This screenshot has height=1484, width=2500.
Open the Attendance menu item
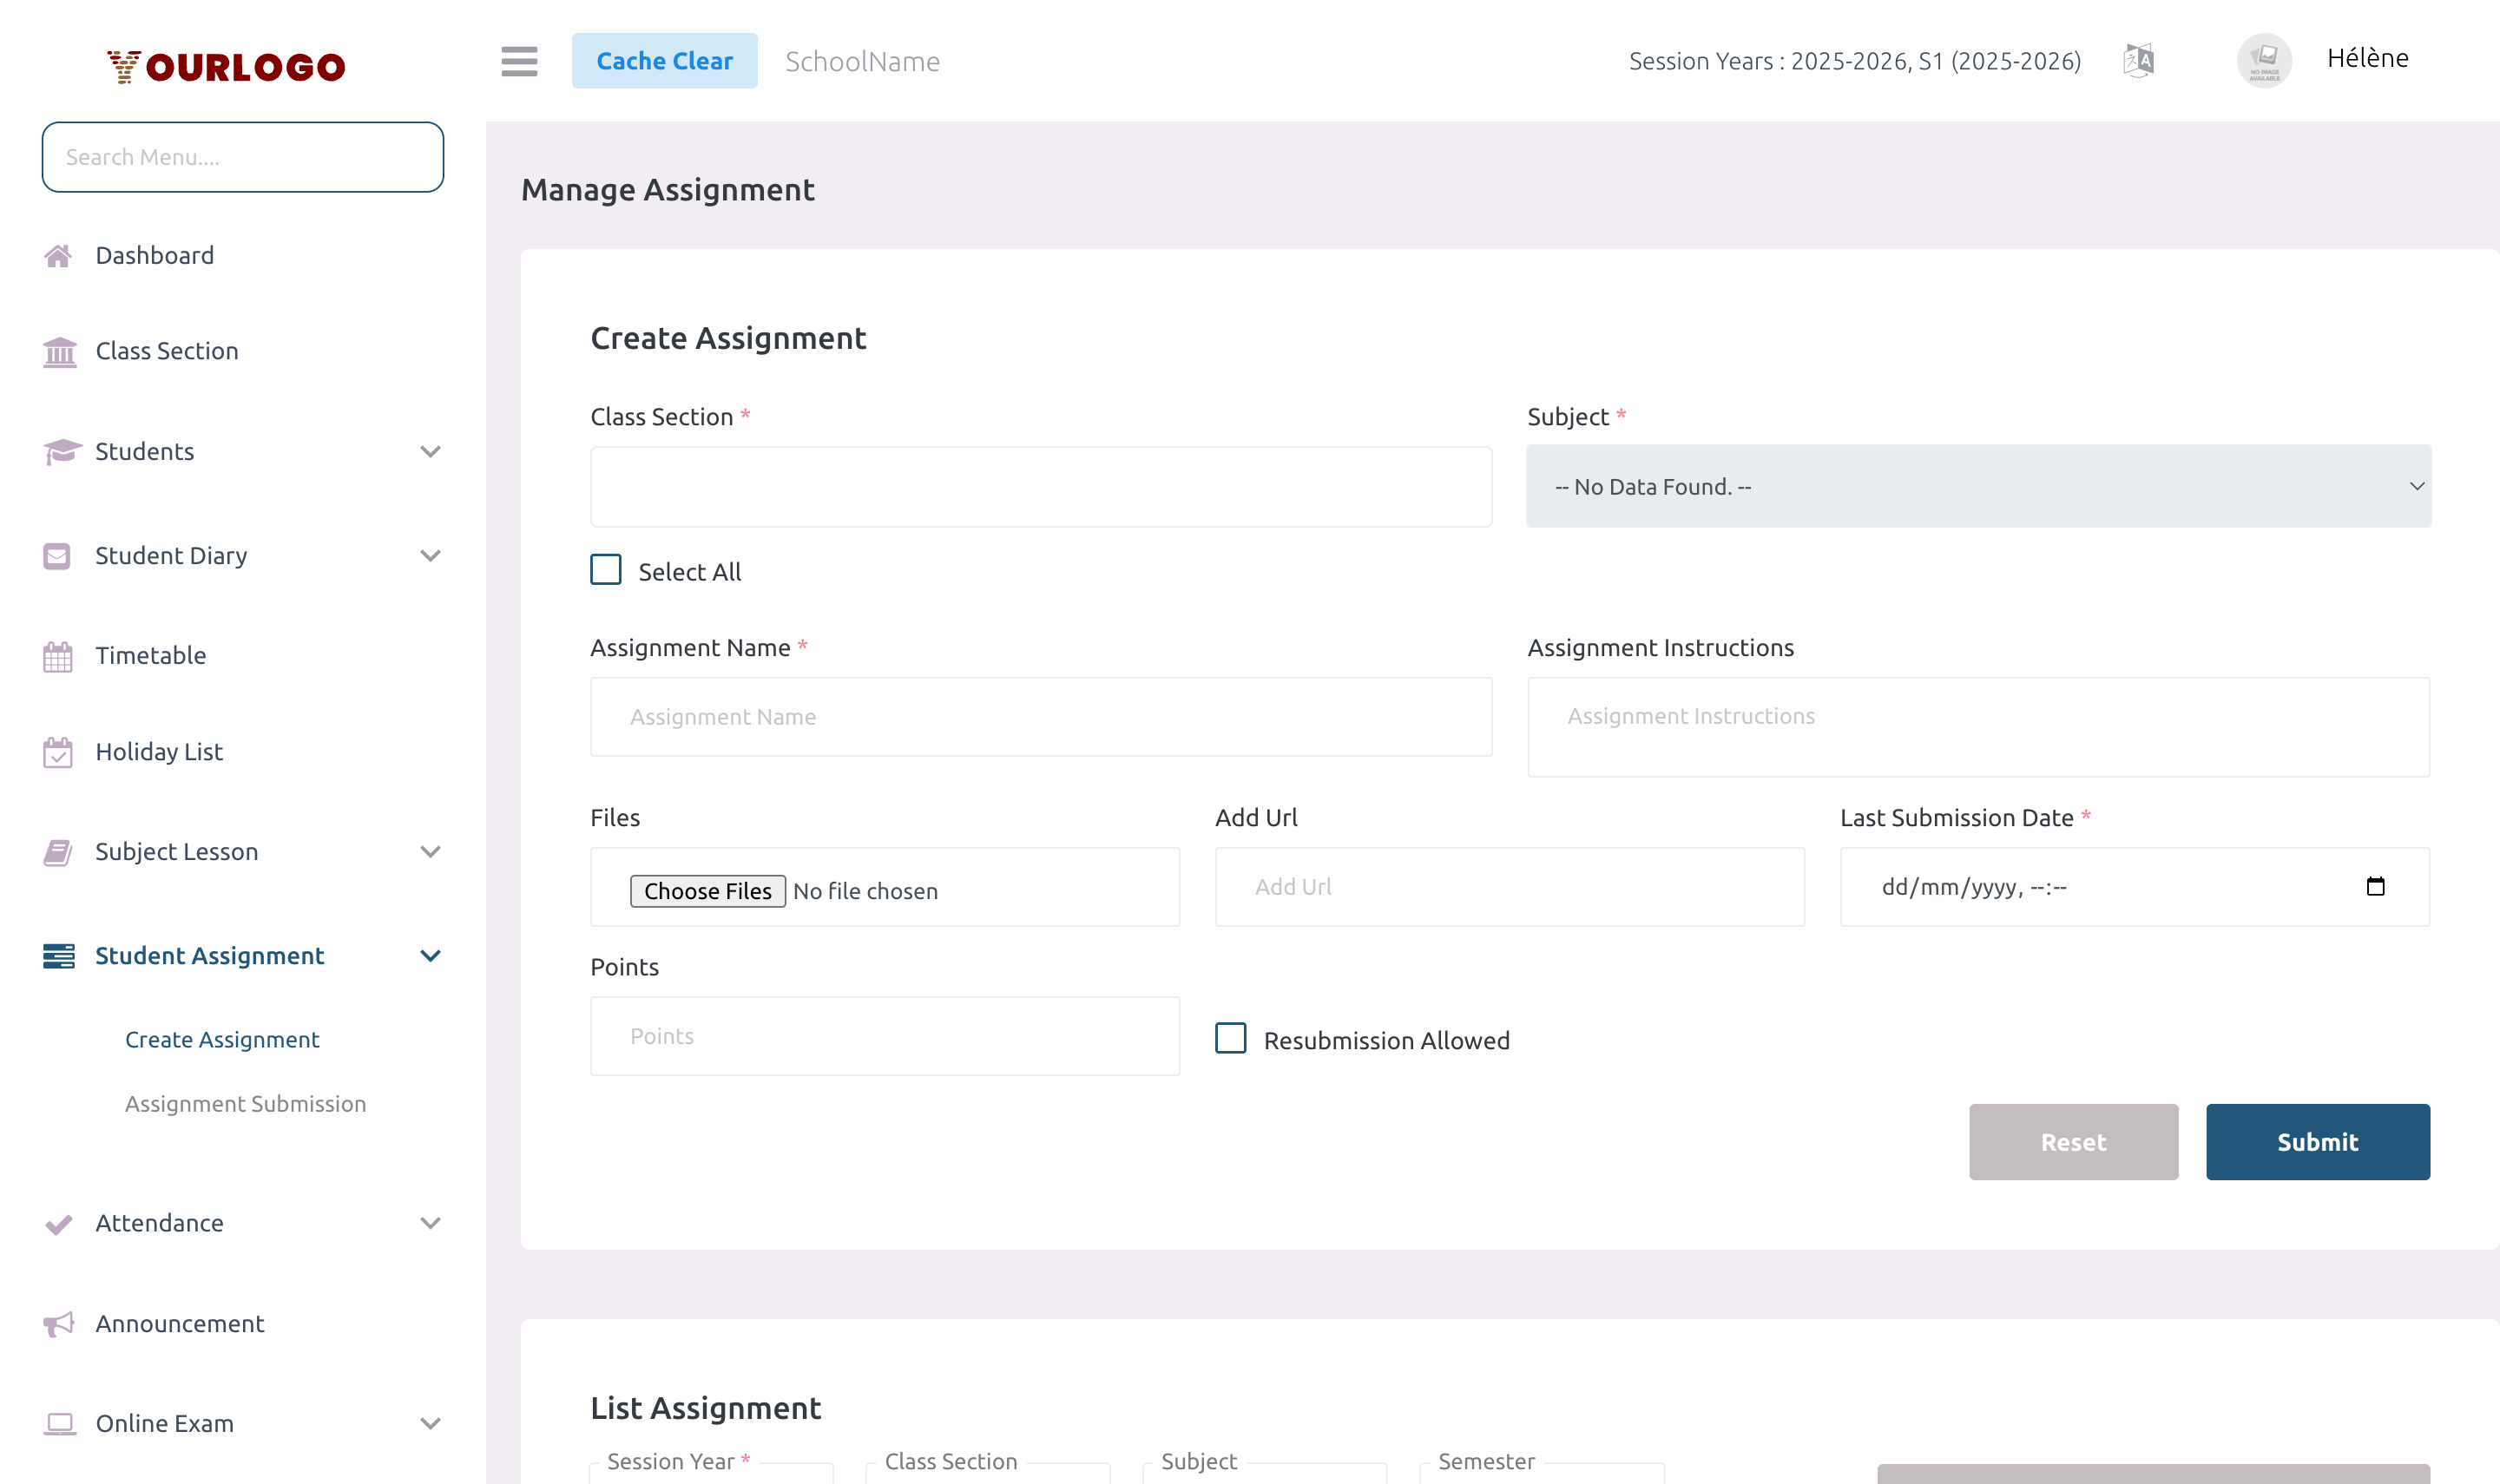click(159, 1223)
